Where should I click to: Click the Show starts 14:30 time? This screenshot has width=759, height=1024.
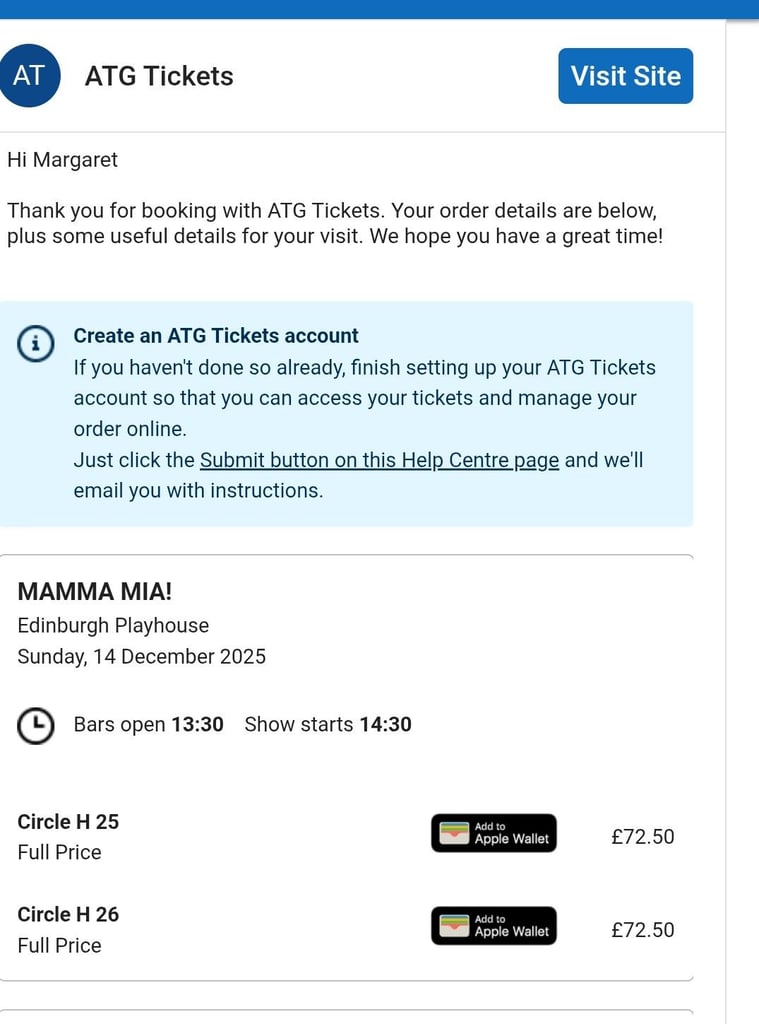click(x=328, y=724)
